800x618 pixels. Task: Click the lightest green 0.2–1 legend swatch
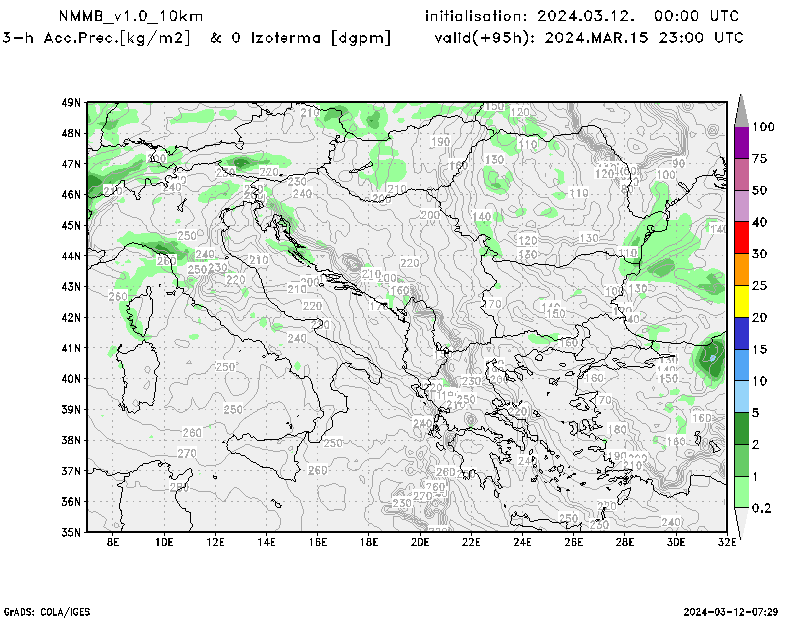pyautogui.click(x=741, y=492)
